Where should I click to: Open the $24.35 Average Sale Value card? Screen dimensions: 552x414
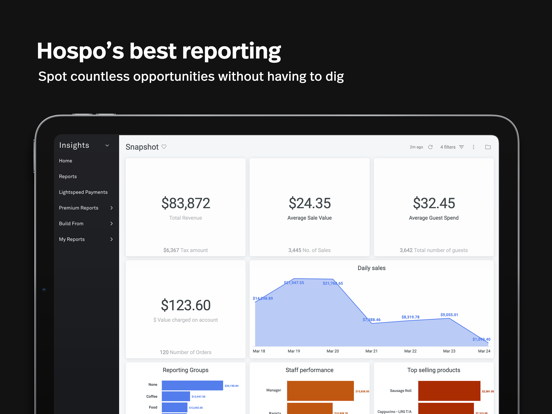tap(309, 207)
